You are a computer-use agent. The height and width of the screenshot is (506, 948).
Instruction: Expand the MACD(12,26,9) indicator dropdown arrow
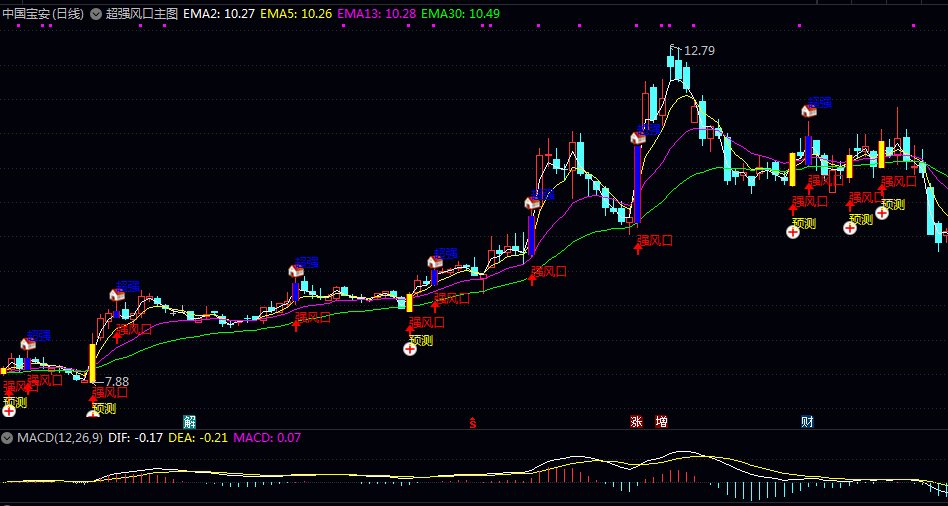7,438
